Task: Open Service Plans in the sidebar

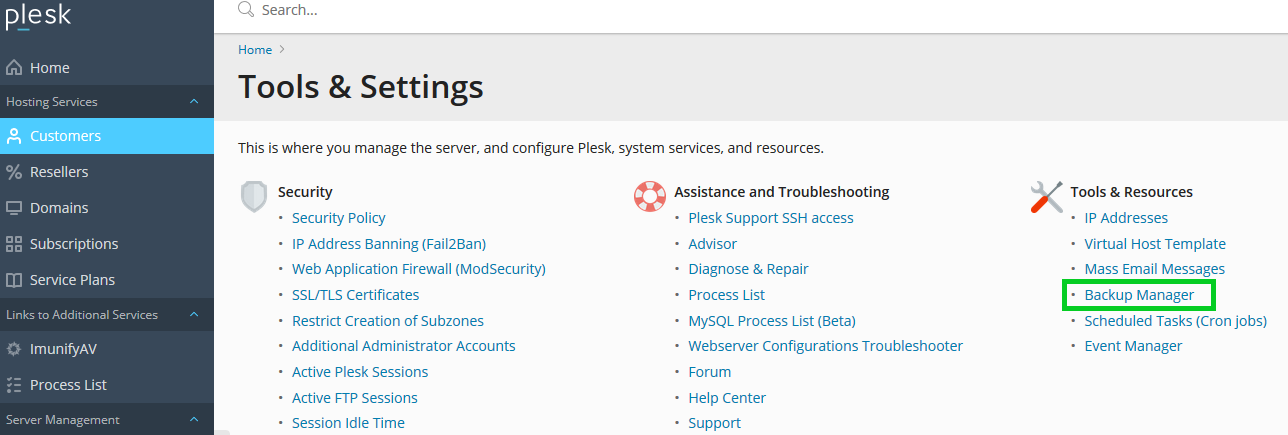Action: click(x=72, y=280)
